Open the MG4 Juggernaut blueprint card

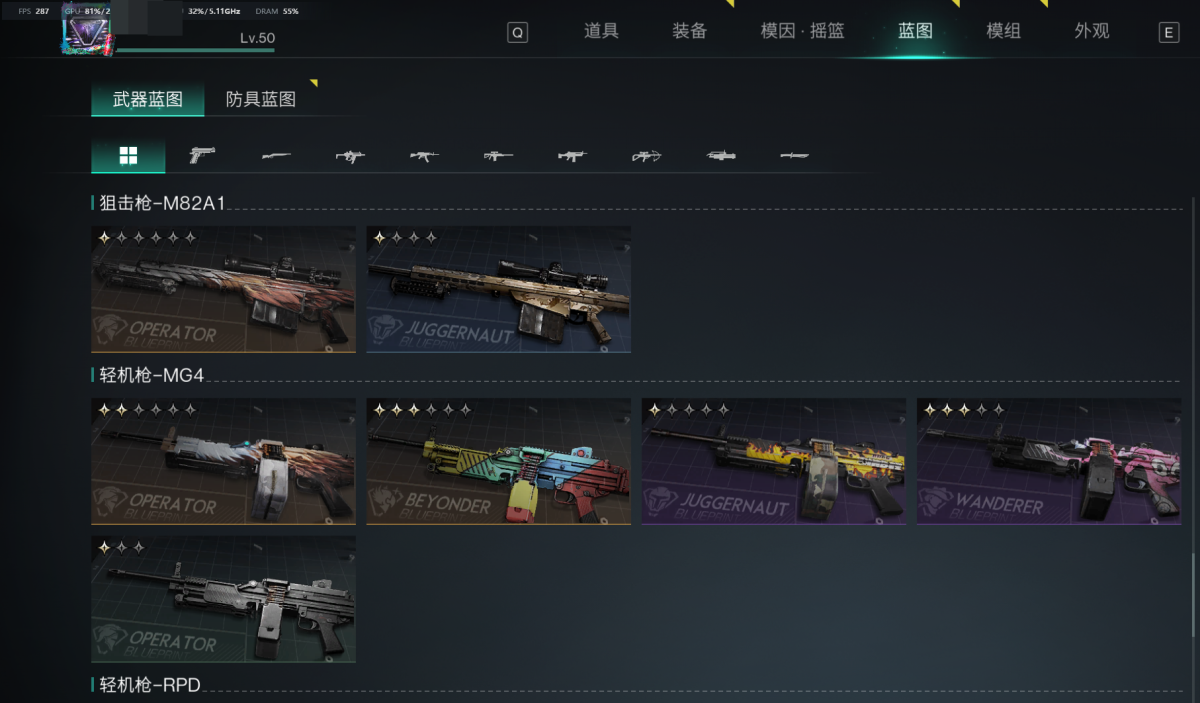click(x=774, y=461)
